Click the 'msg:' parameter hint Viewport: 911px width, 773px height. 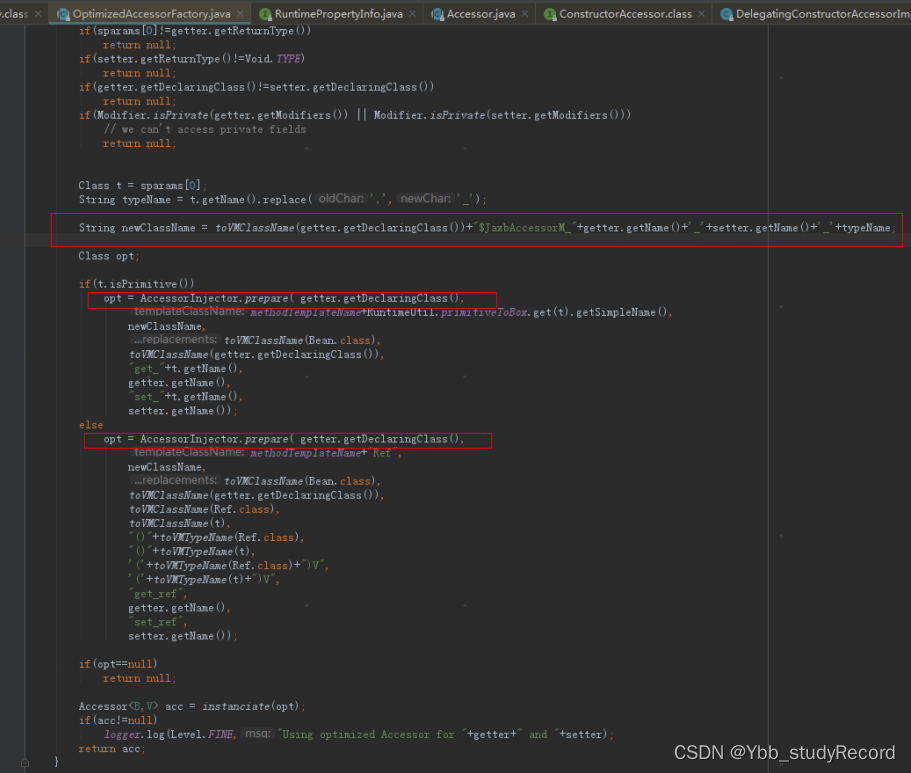tap(258, 733)
